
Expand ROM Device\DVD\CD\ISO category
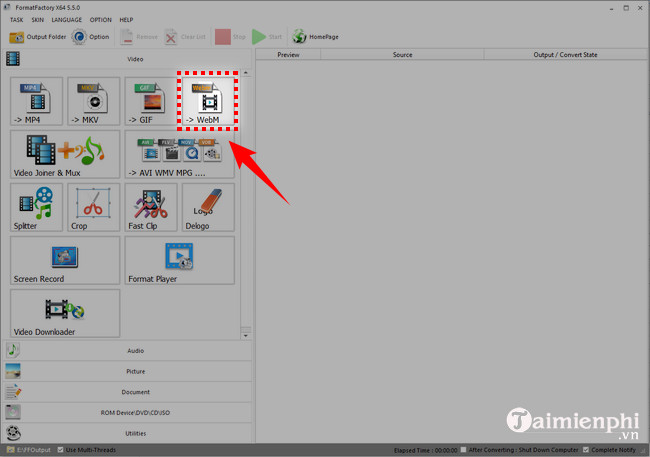(128, 413)
